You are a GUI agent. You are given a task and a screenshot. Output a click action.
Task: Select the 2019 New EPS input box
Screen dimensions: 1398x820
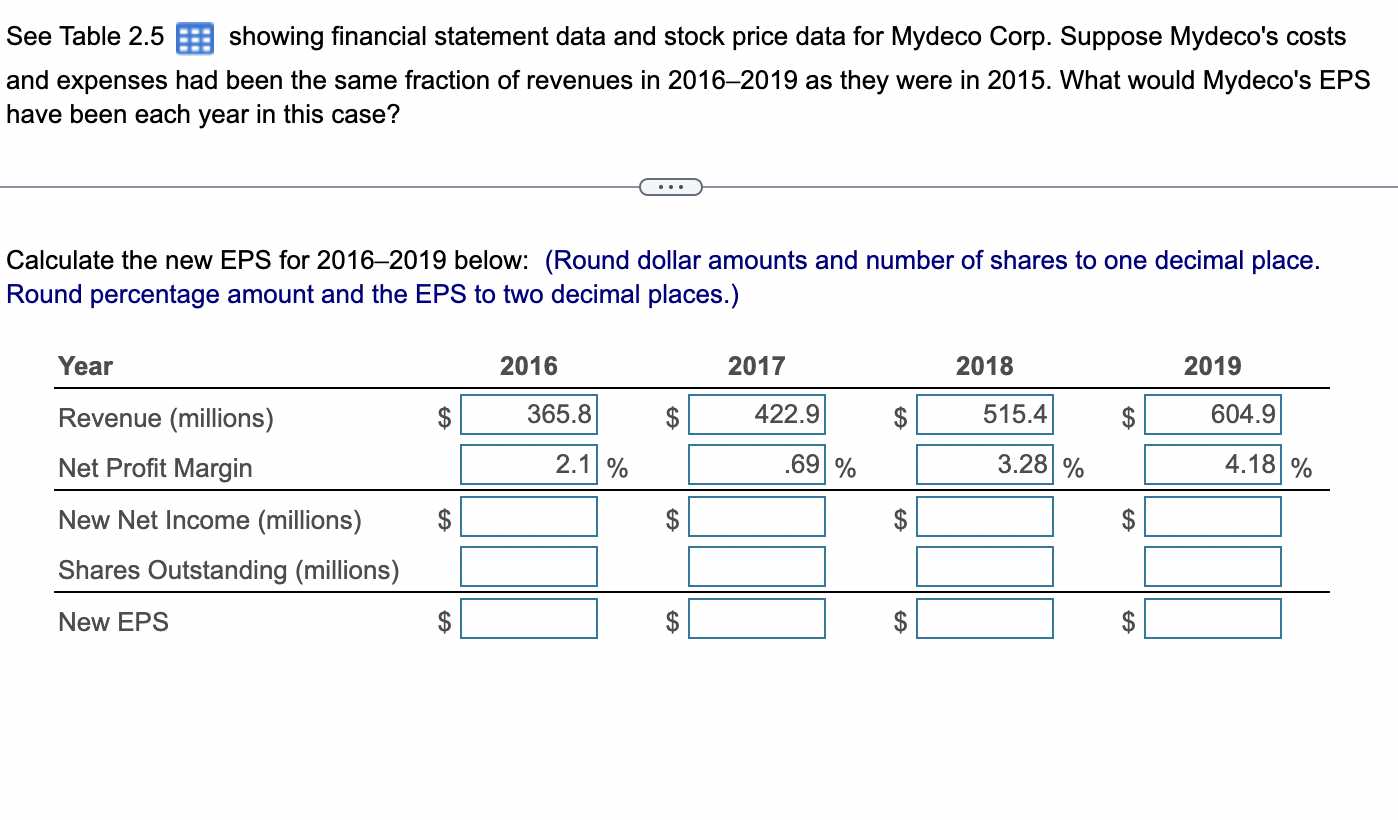[1212, 618]
